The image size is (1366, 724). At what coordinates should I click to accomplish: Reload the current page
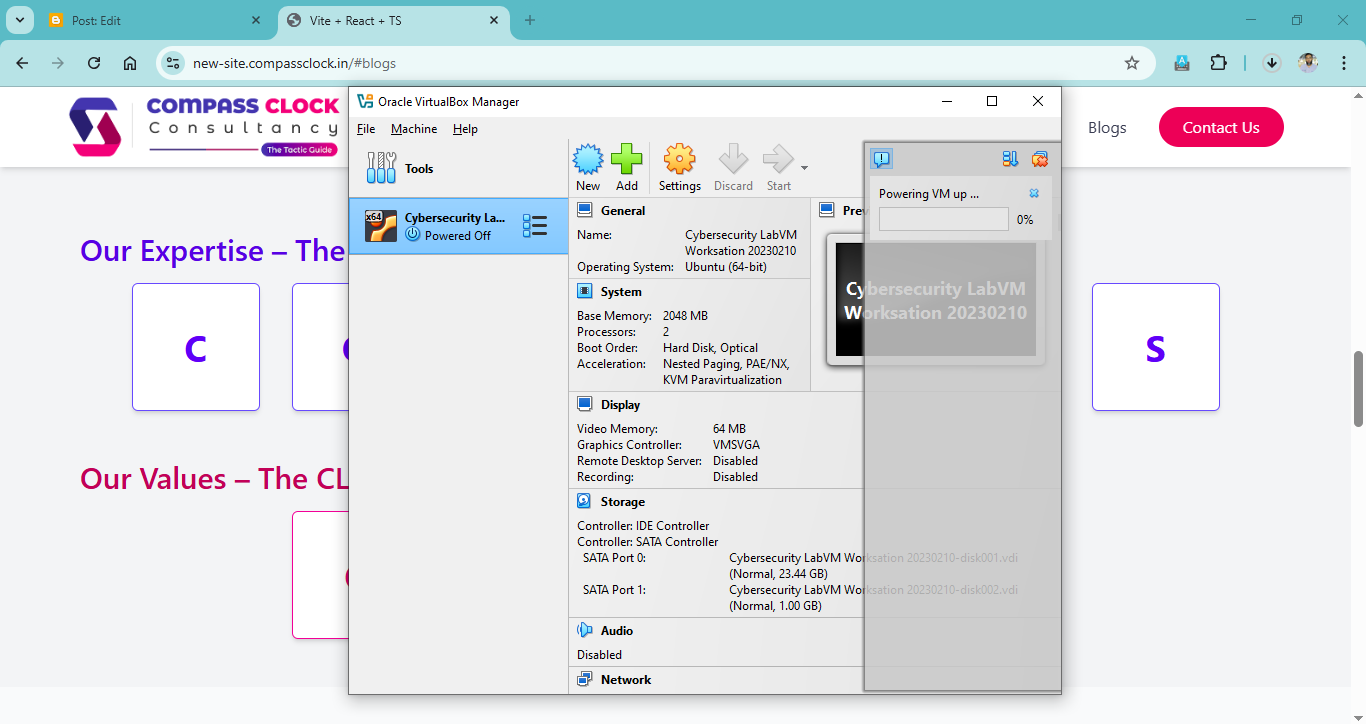pos(94,63)
